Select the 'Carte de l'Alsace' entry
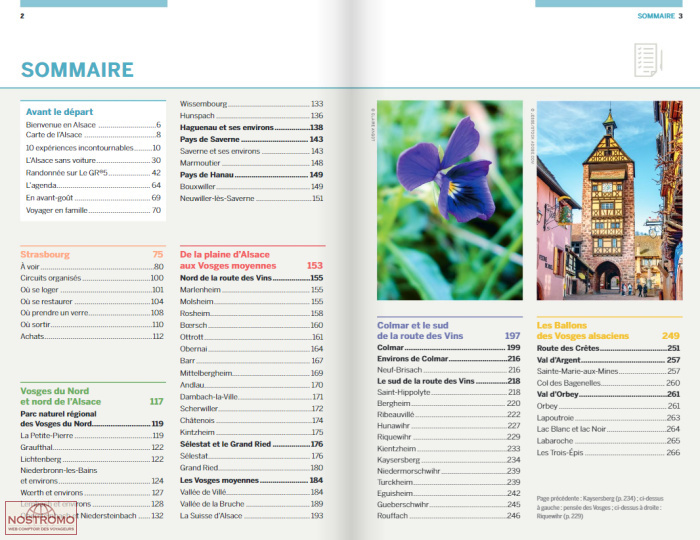 (93, 135)
